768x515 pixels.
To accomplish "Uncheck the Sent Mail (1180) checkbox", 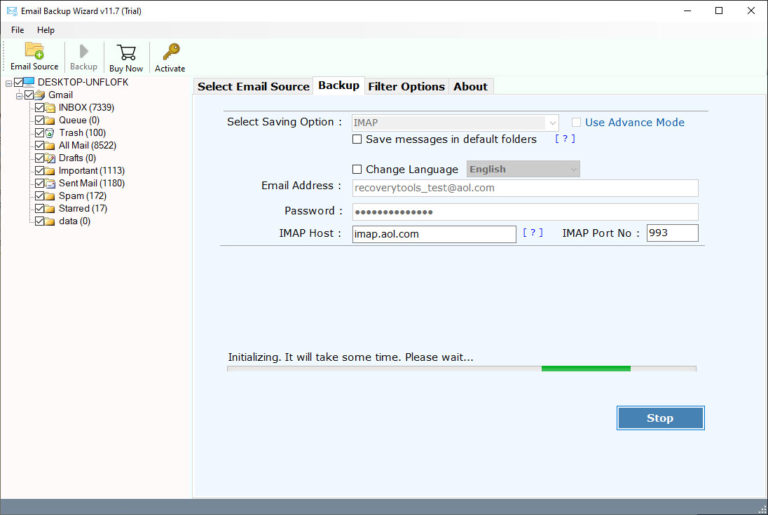I will (40, 183).
